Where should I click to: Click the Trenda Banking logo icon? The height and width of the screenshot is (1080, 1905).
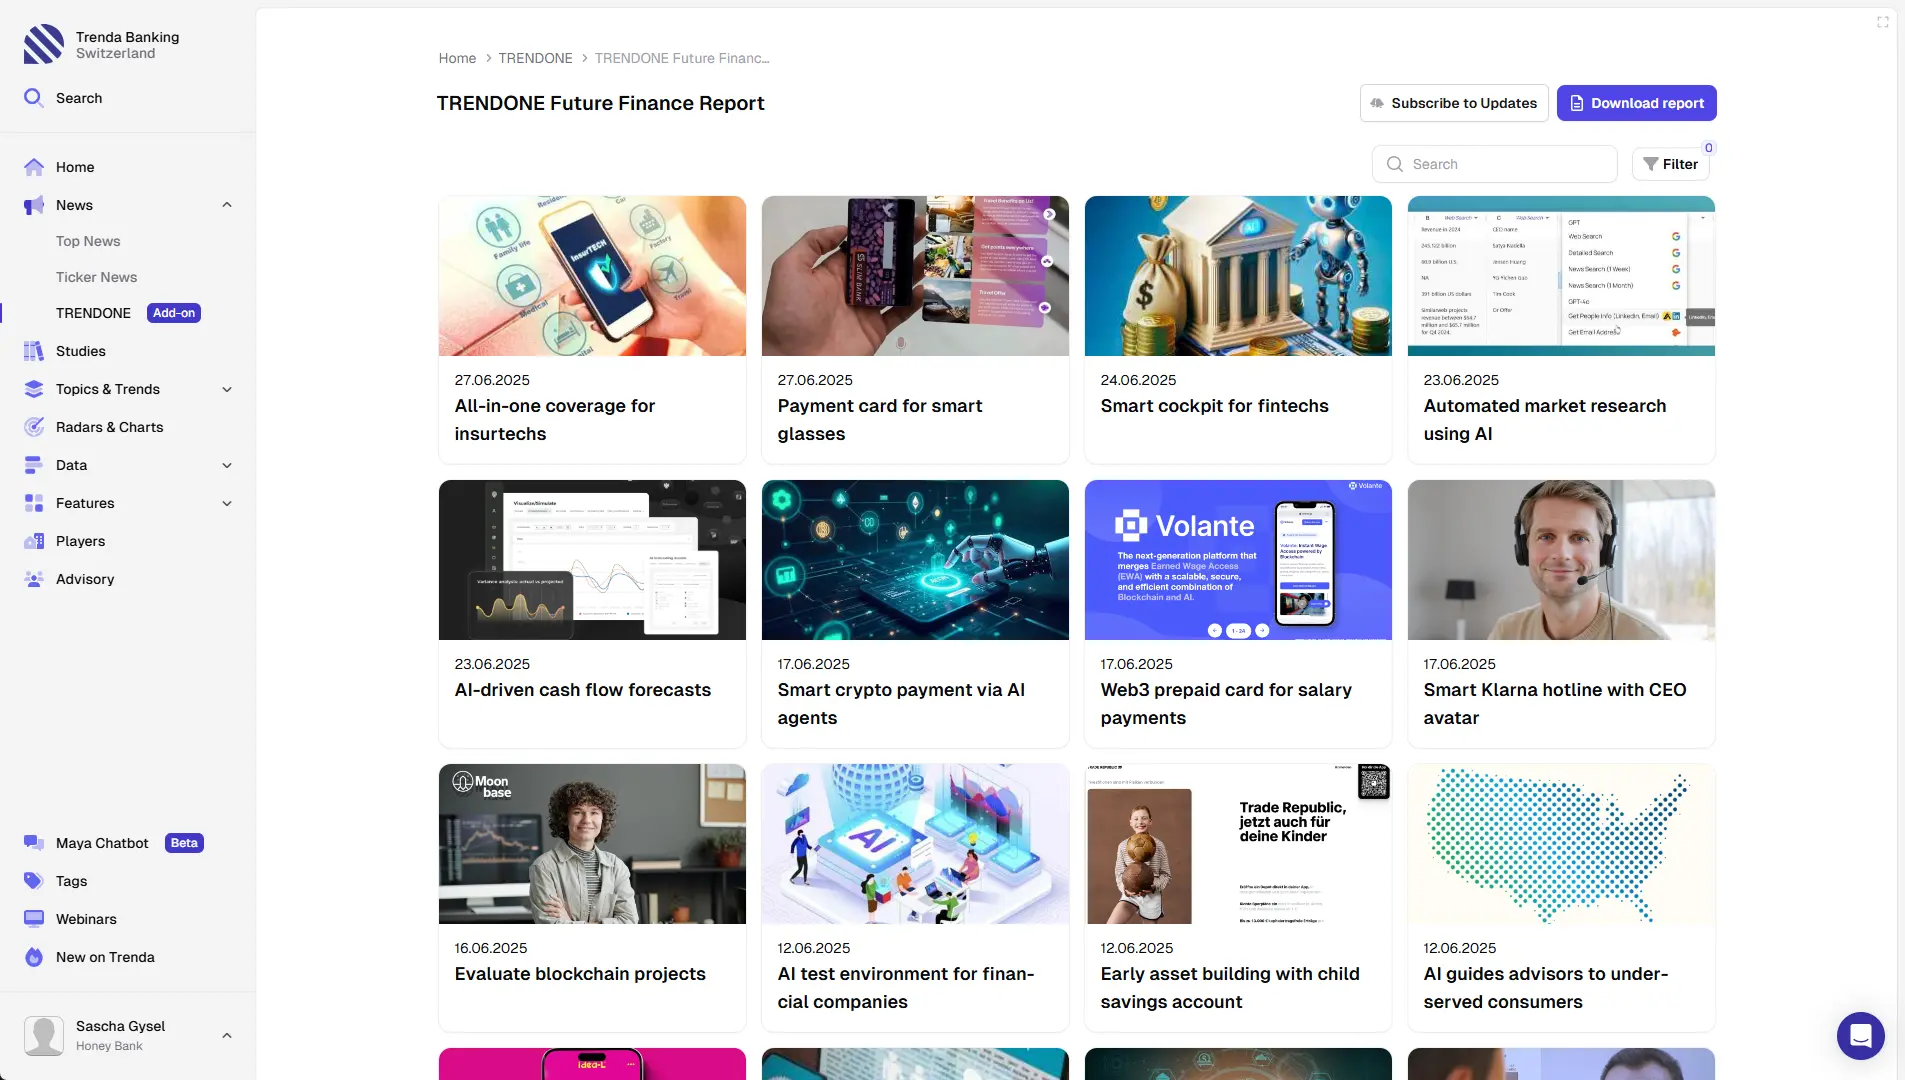[44, 45]
